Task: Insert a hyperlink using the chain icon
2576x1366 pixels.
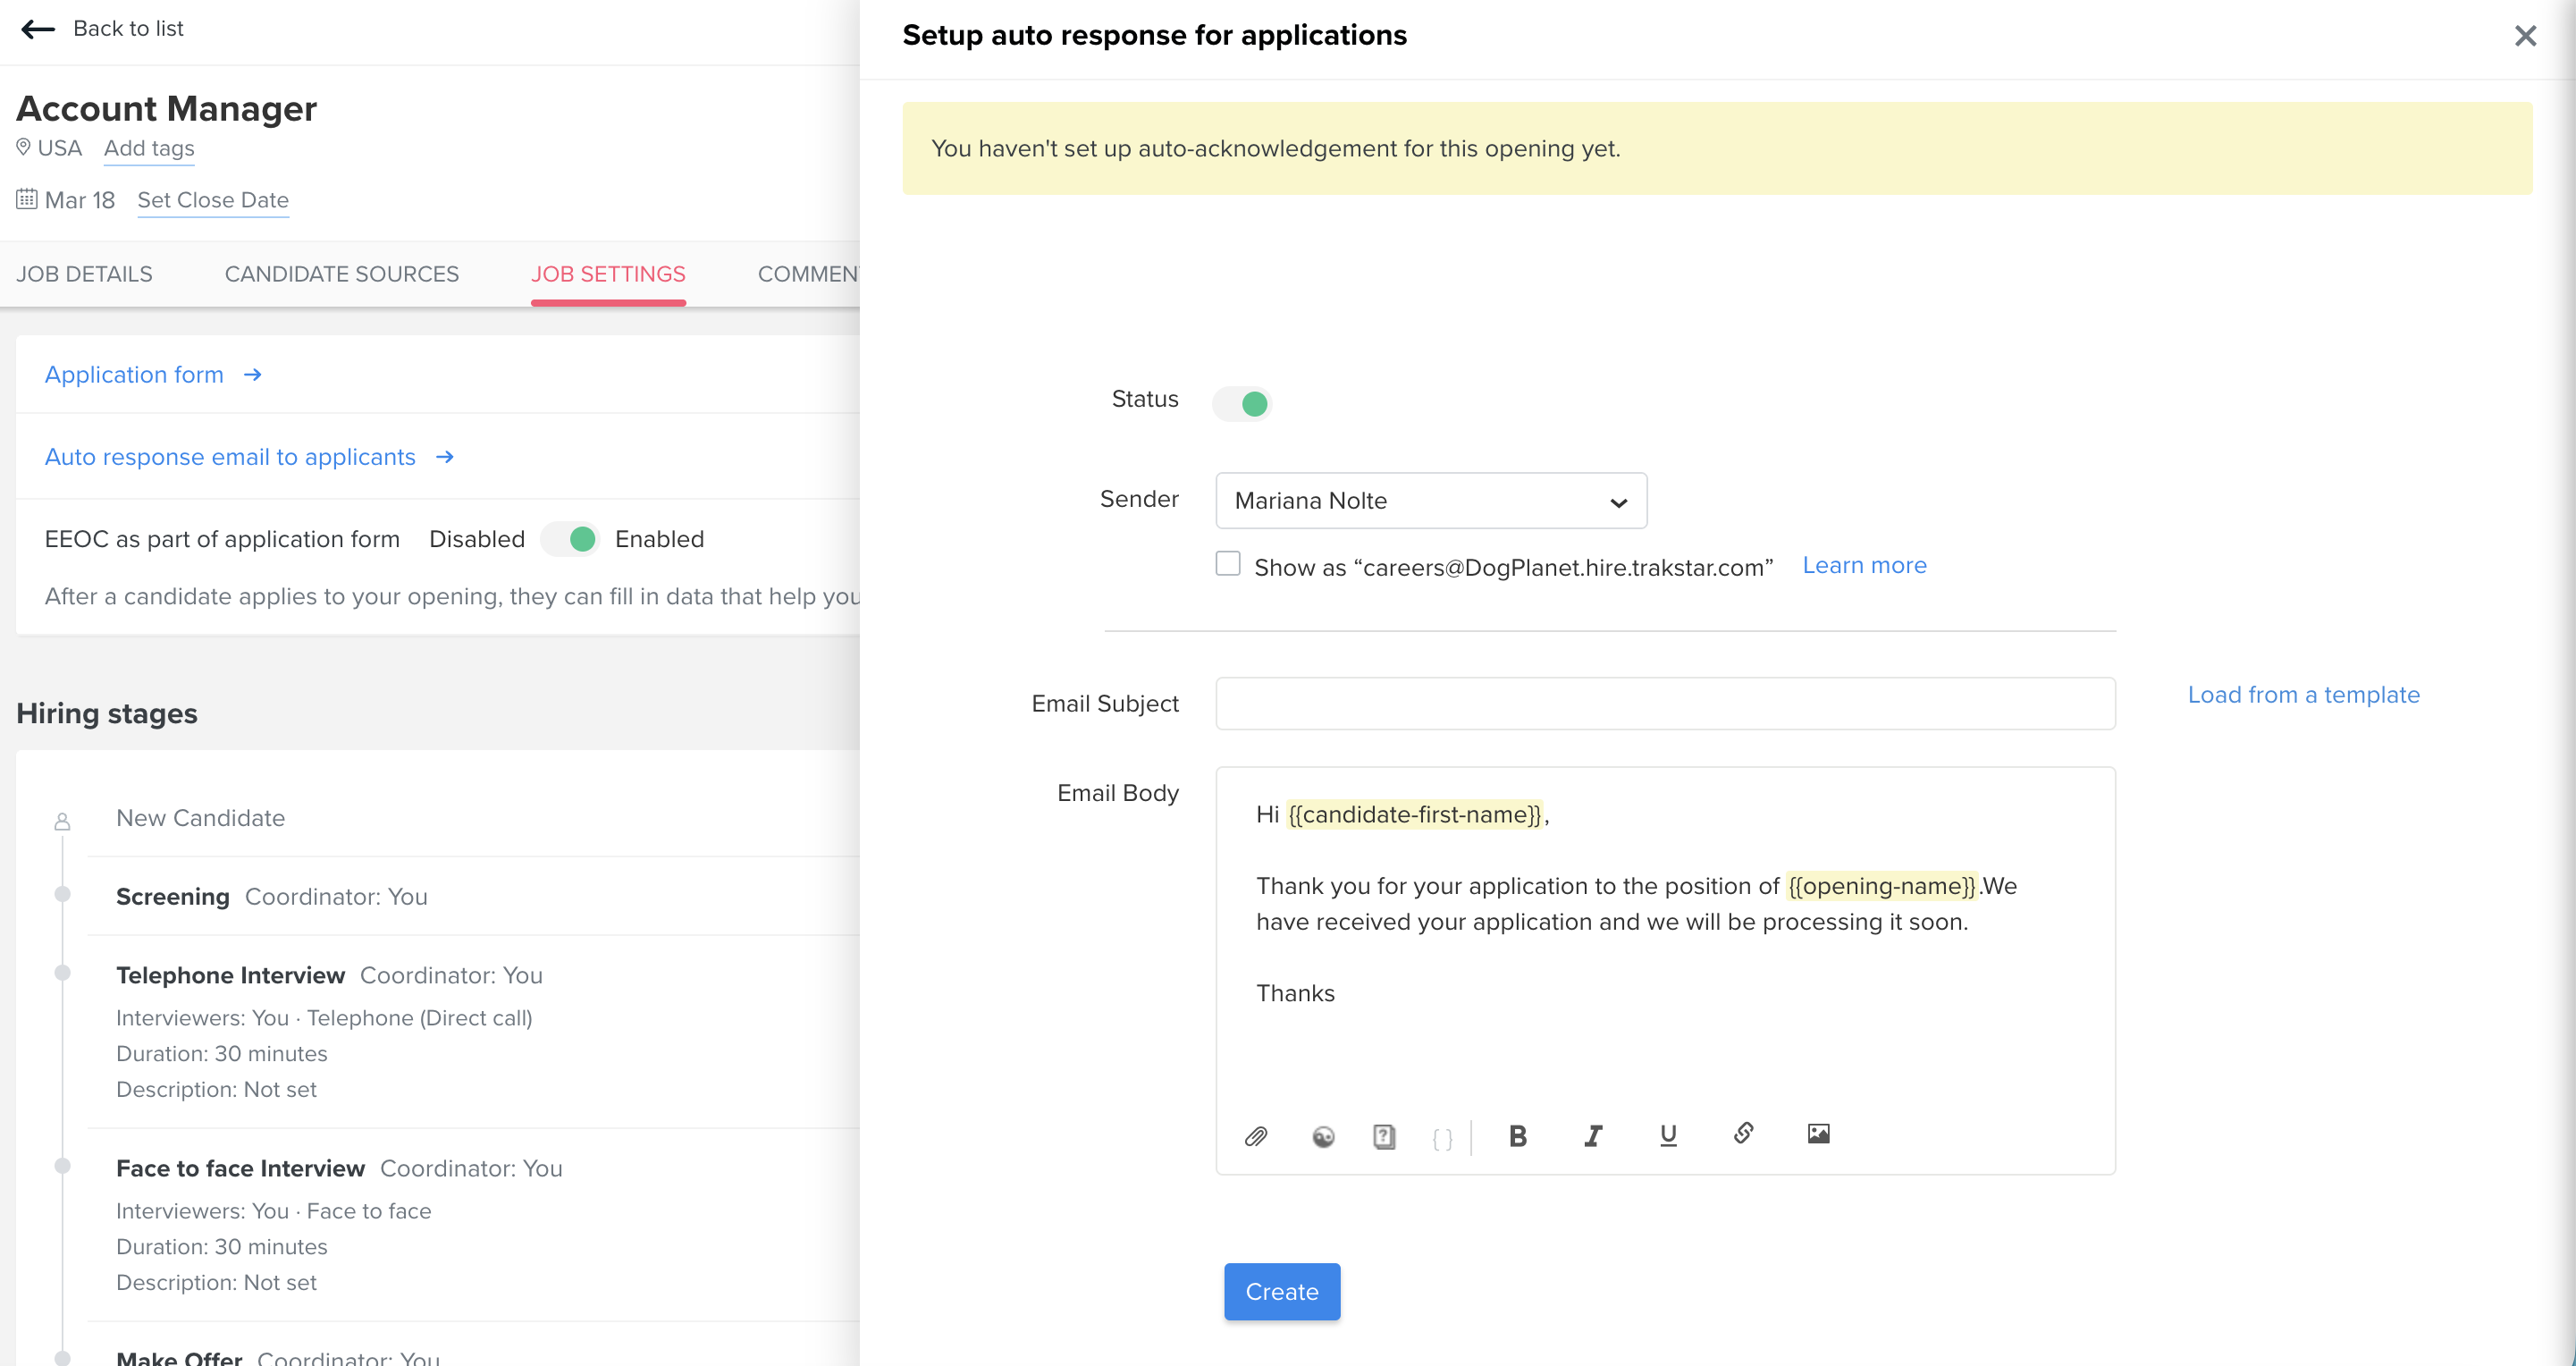Action: tap(1743, 1133)
